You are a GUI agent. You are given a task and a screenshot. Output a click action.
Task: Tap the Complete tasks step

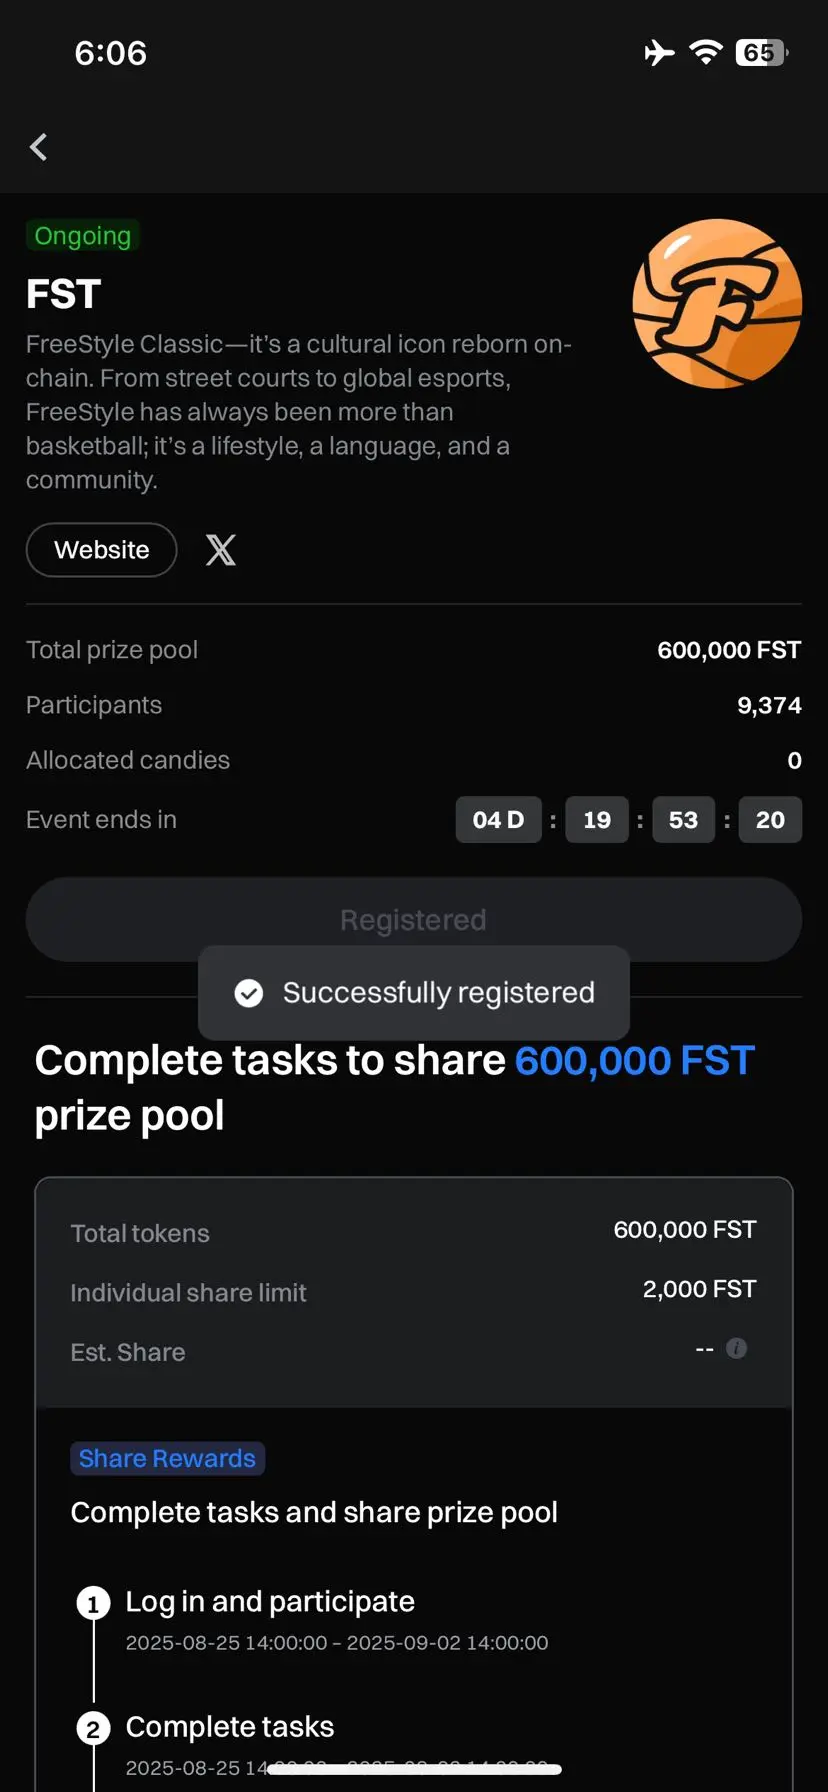(x=230, y=1727)
